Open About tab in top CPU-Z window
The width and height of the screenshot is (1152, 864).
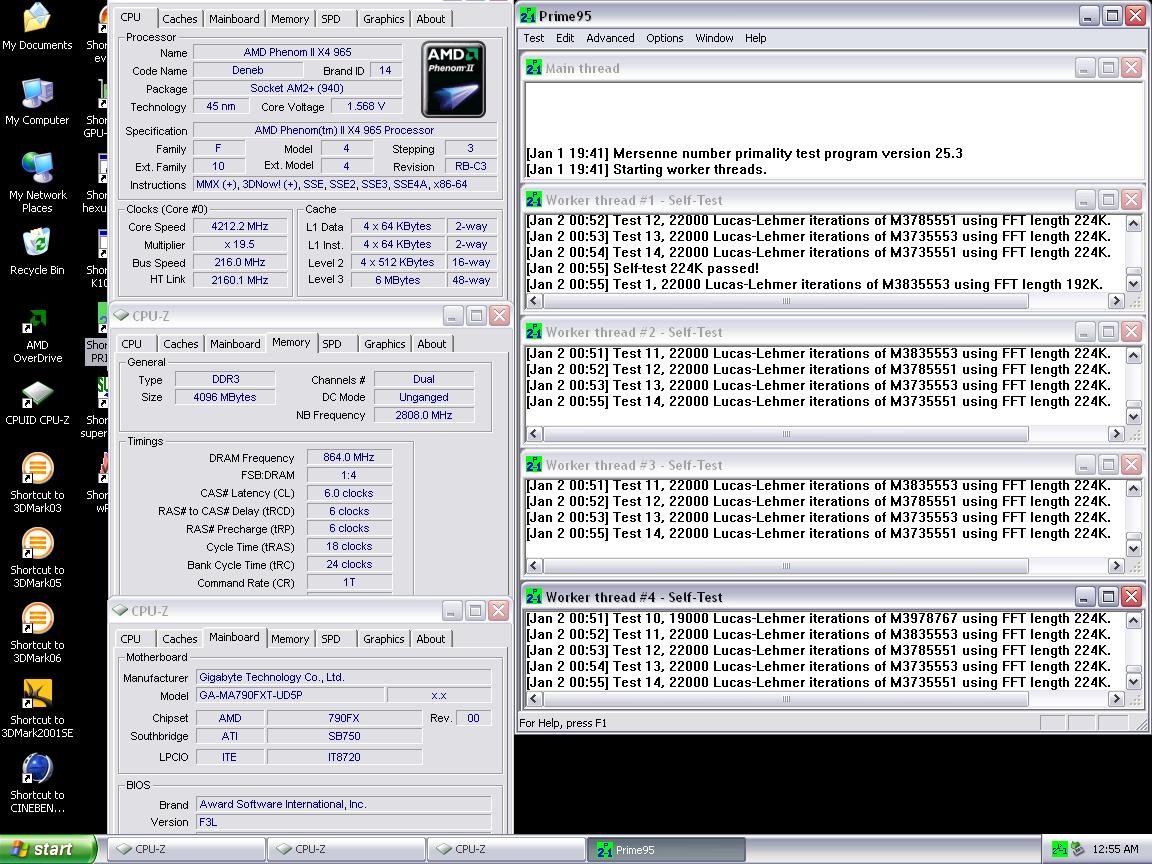(x=431, y=19)
